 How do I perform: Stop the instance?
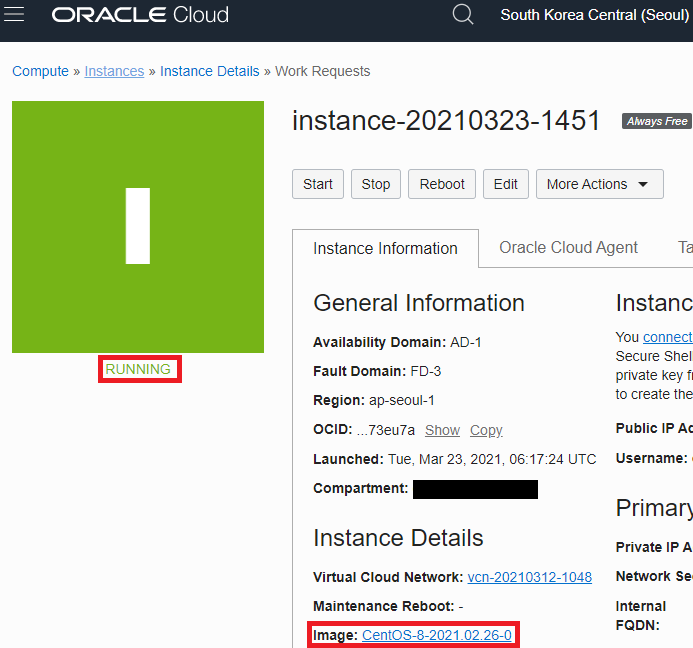pos(376,184)
